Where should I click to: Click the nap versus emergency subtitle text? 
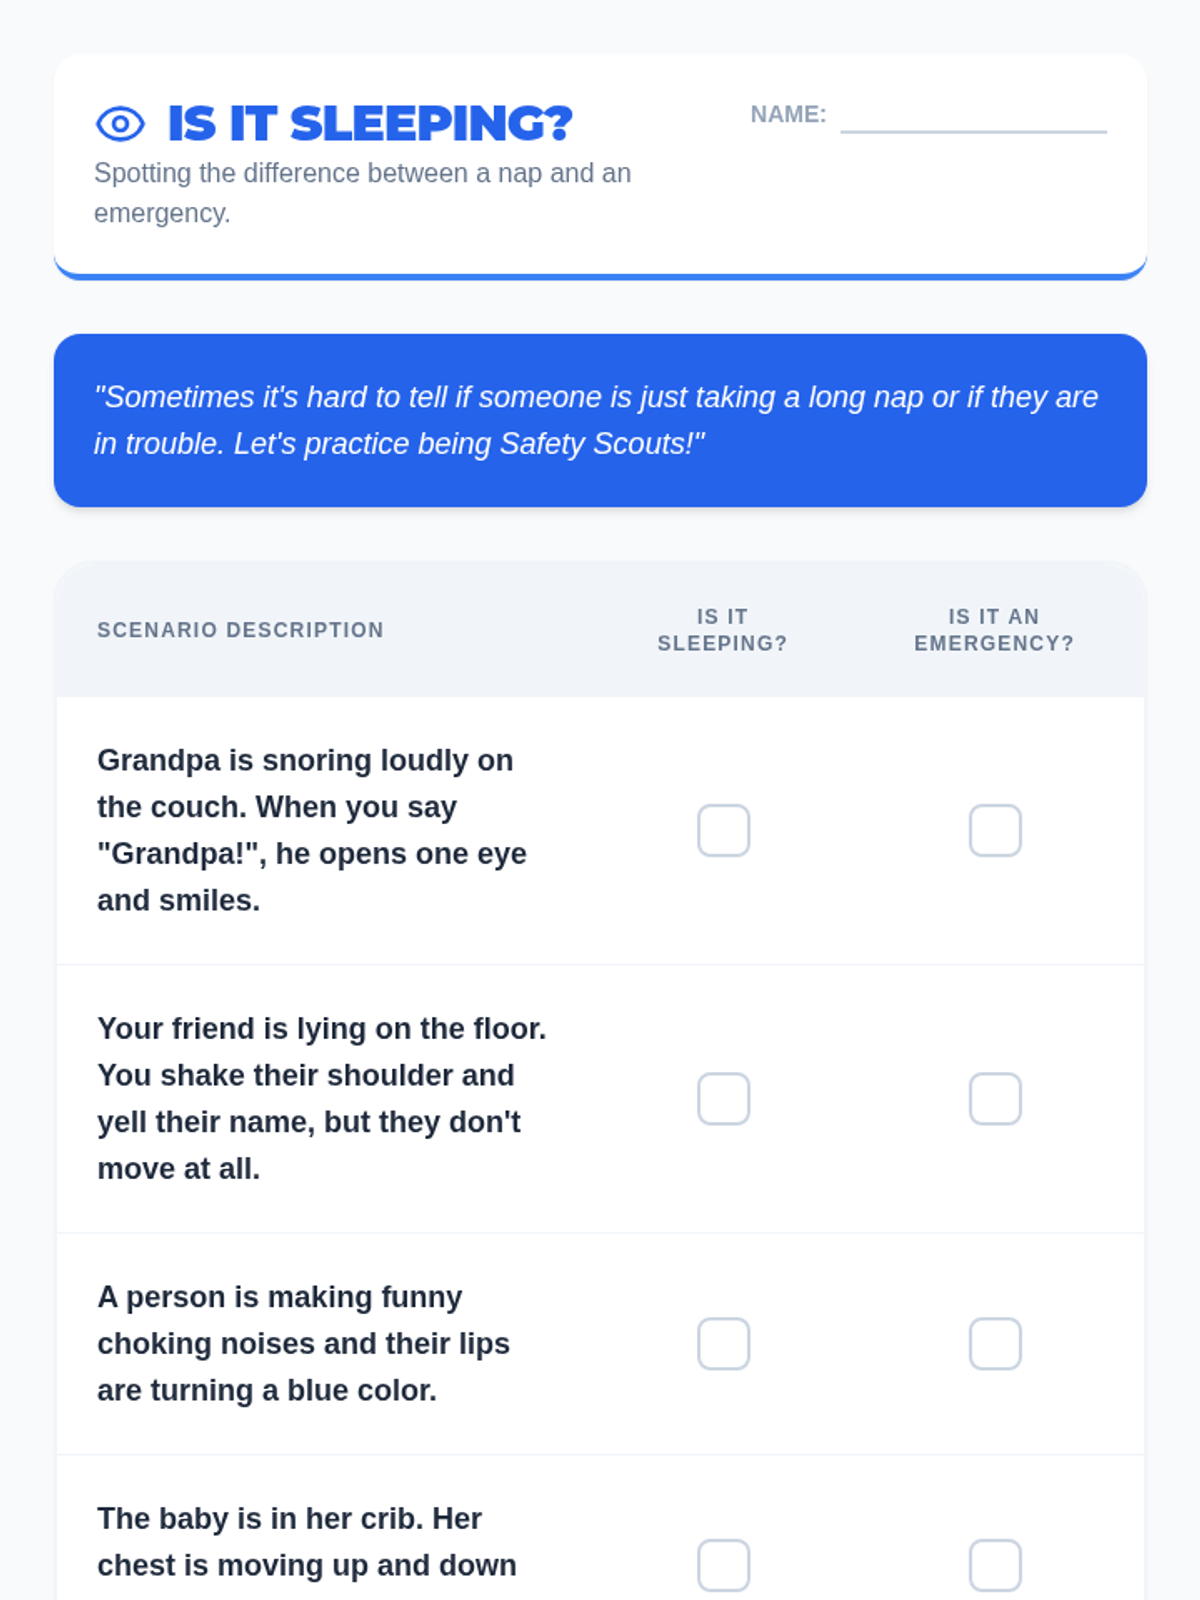click(362, 193)
